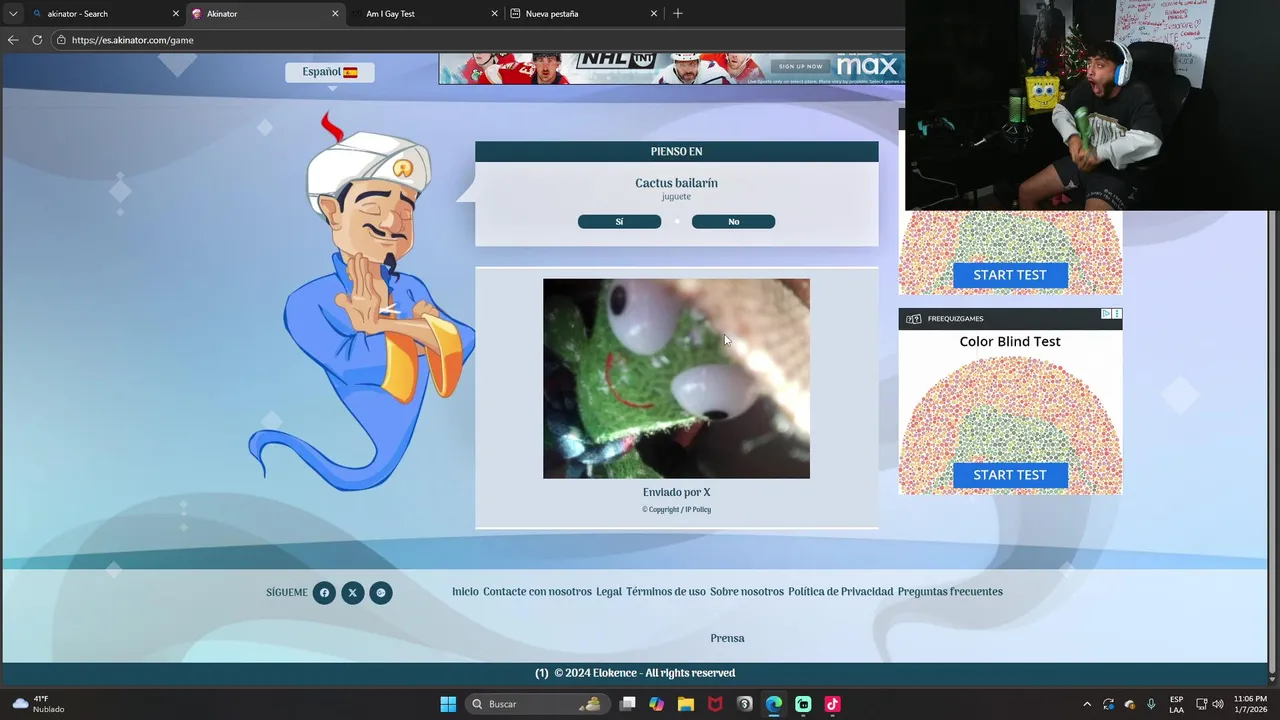Close the Nueva pestaña tab
1280x720 pixels.
654,14
